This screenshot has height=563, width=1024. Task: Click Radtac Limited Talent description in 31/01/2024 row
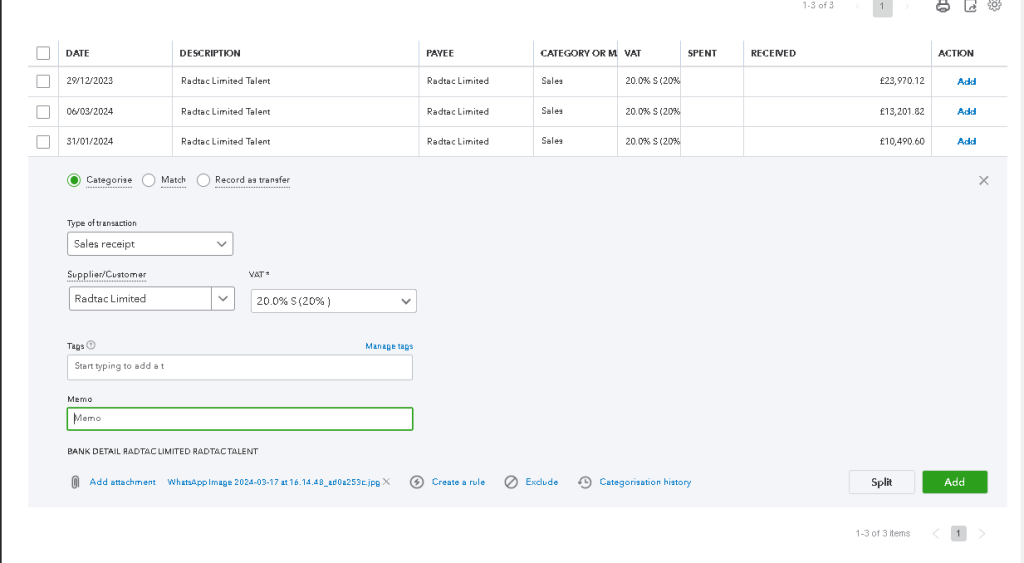click(225, 142)
